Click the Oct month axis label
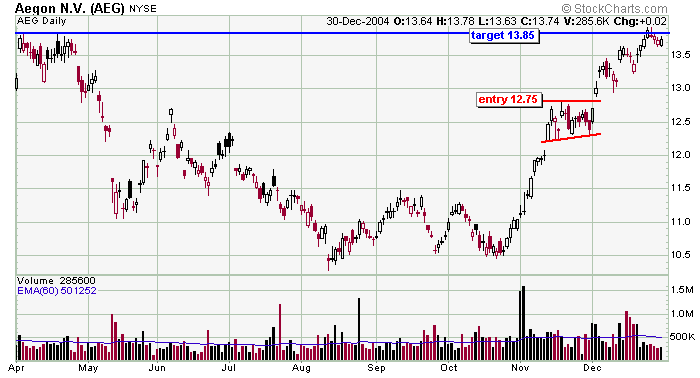The width and height of the screenshot is (700, 378). [x=449, y=368]
